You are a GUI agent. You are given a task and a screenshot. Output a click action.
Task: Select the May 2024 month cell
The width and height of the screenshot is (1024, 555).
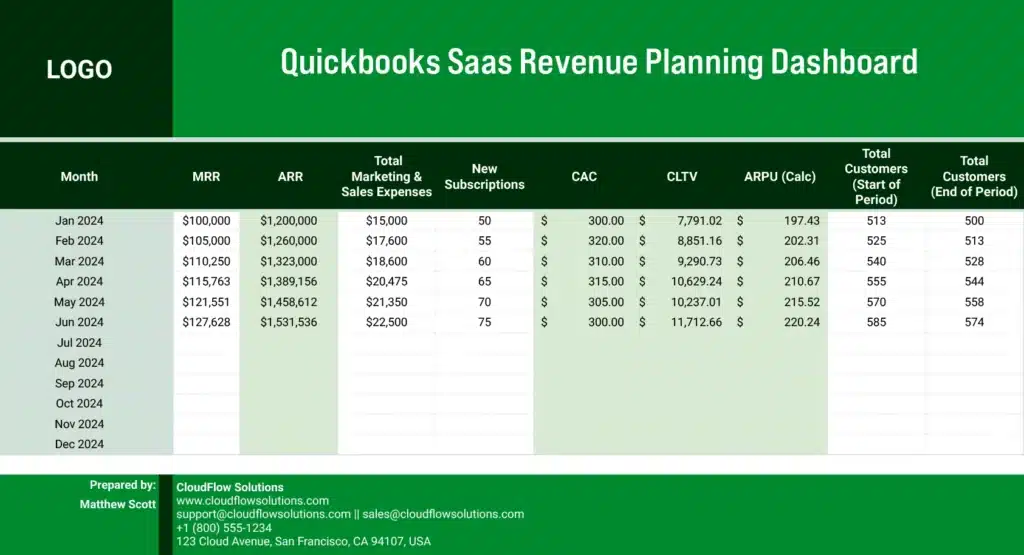[79, 302]
